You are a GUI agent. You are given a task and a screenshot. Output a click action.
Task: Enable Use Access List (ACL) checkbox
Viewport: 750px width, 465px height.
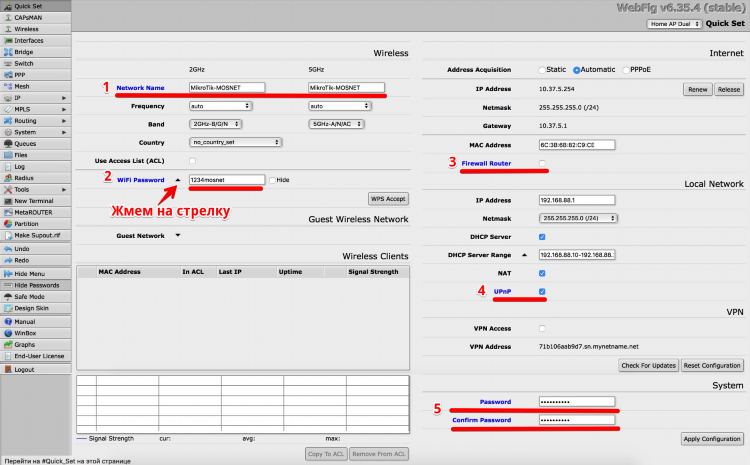point(192,161)
